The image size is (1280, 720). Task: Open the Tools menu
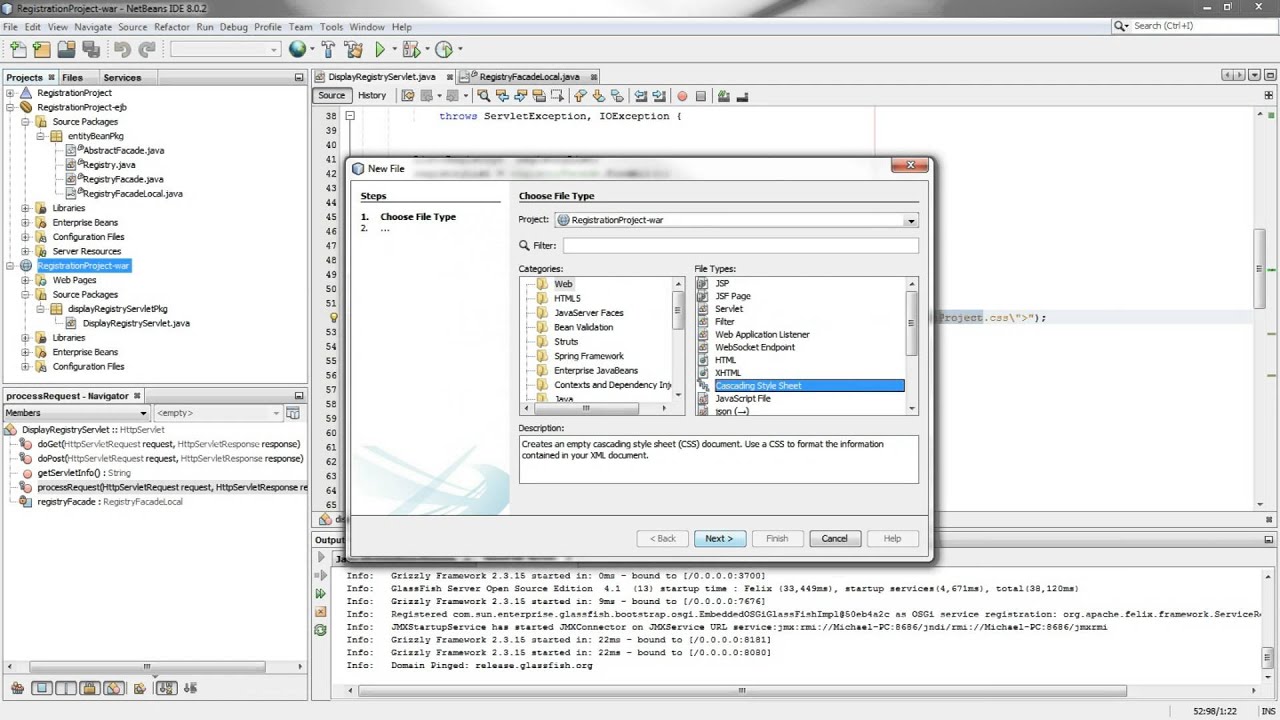(x=331, y=27)
